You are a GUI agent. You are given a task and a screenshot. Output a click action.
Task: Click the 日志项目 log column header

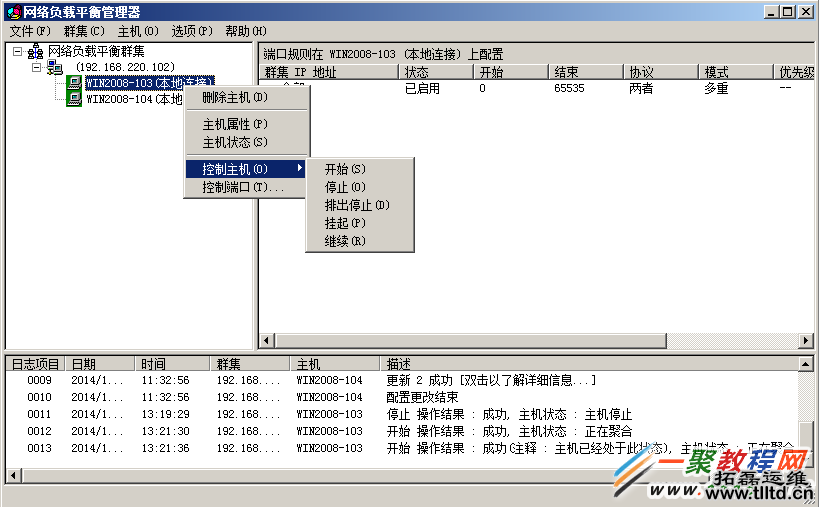click(x=35, y=364)
